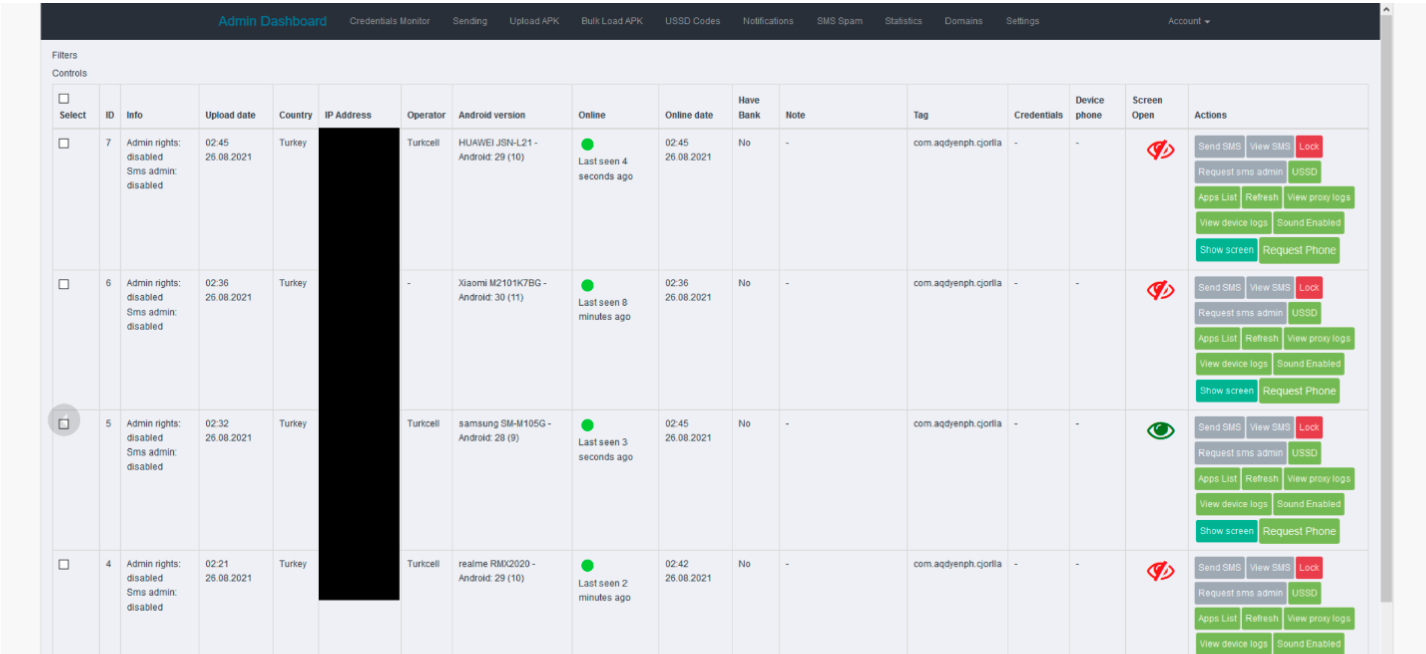Click View proxy logs for HUAWEI device
The height and width of the screenshot is (654, 1426).
[1318, 198]
